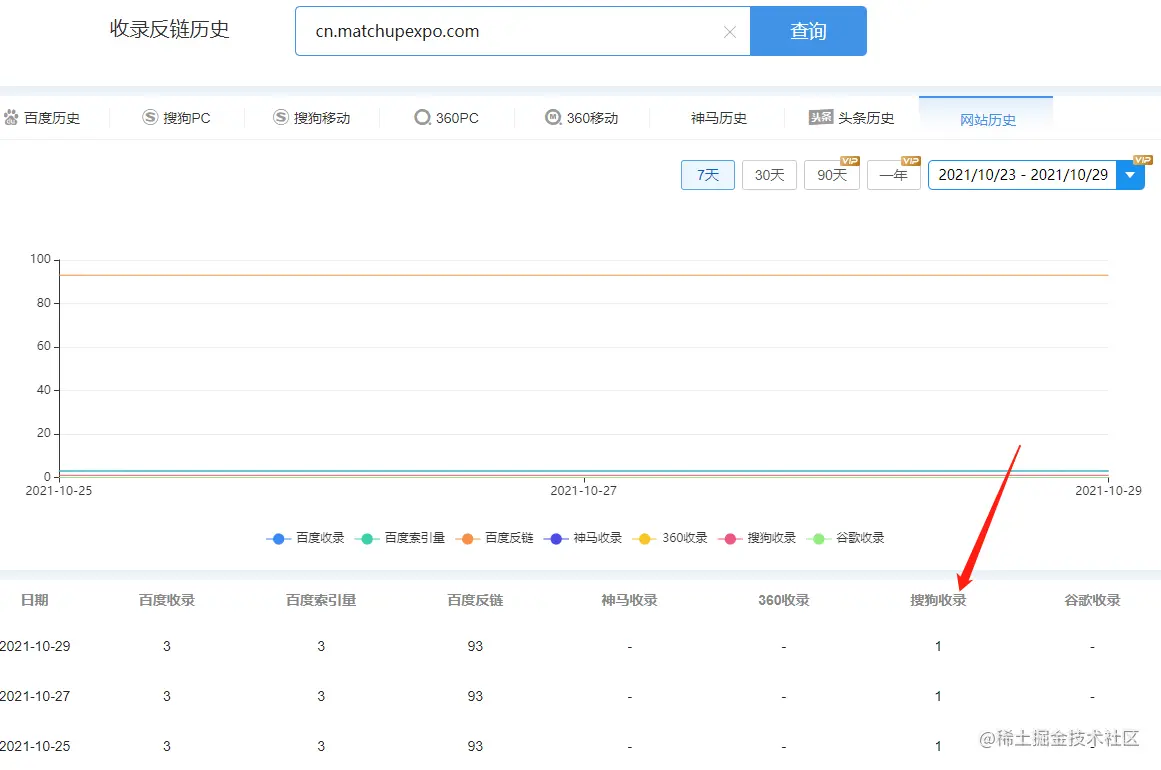1161x770 pixels.
Task: Choose the 30天 range button
Action: pyautogui.click(x=769, y=175)
